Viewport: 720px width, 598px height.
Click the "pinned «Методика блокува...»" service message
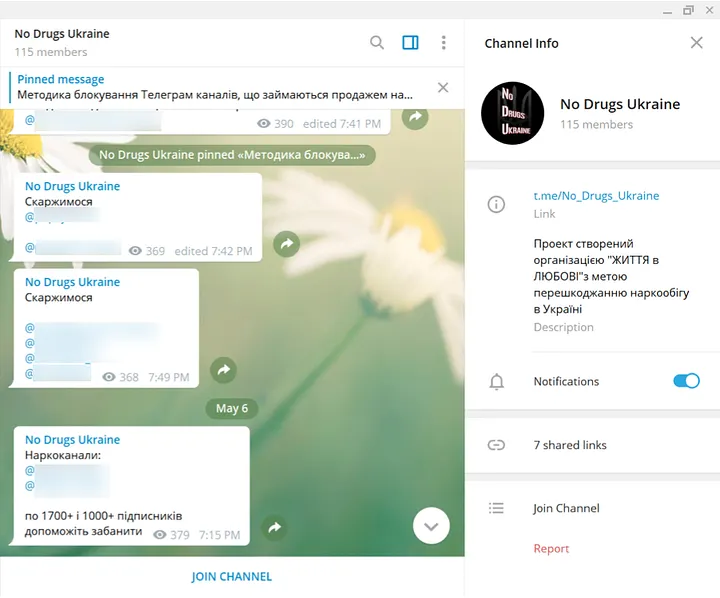232,155
